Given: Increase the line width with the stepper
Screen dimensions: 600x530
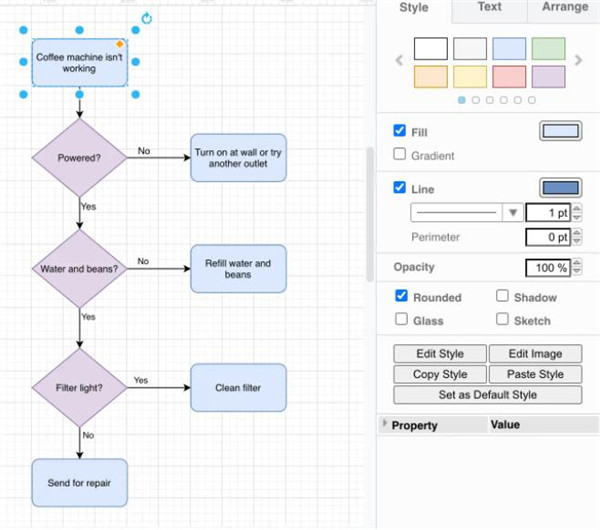Looking at the screenshot, I should coord(577,208).
